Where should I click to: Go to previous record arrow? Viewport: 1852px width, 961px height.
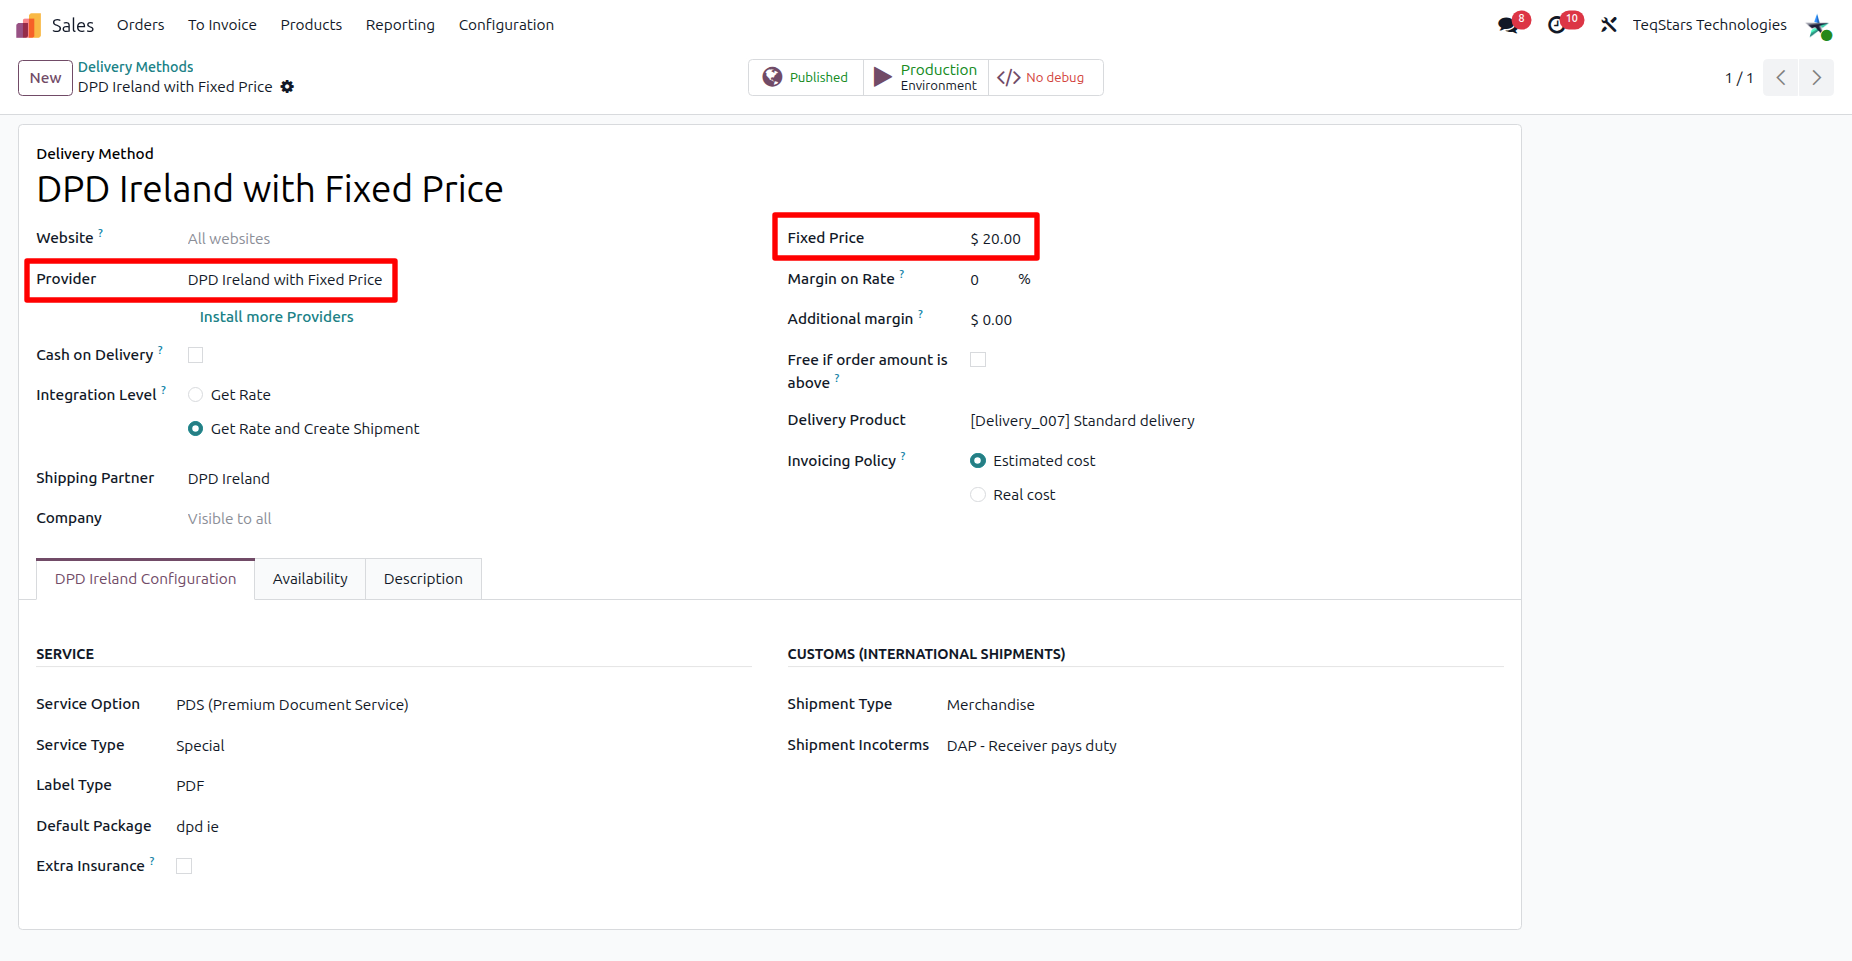click(x=1781, y=78)
